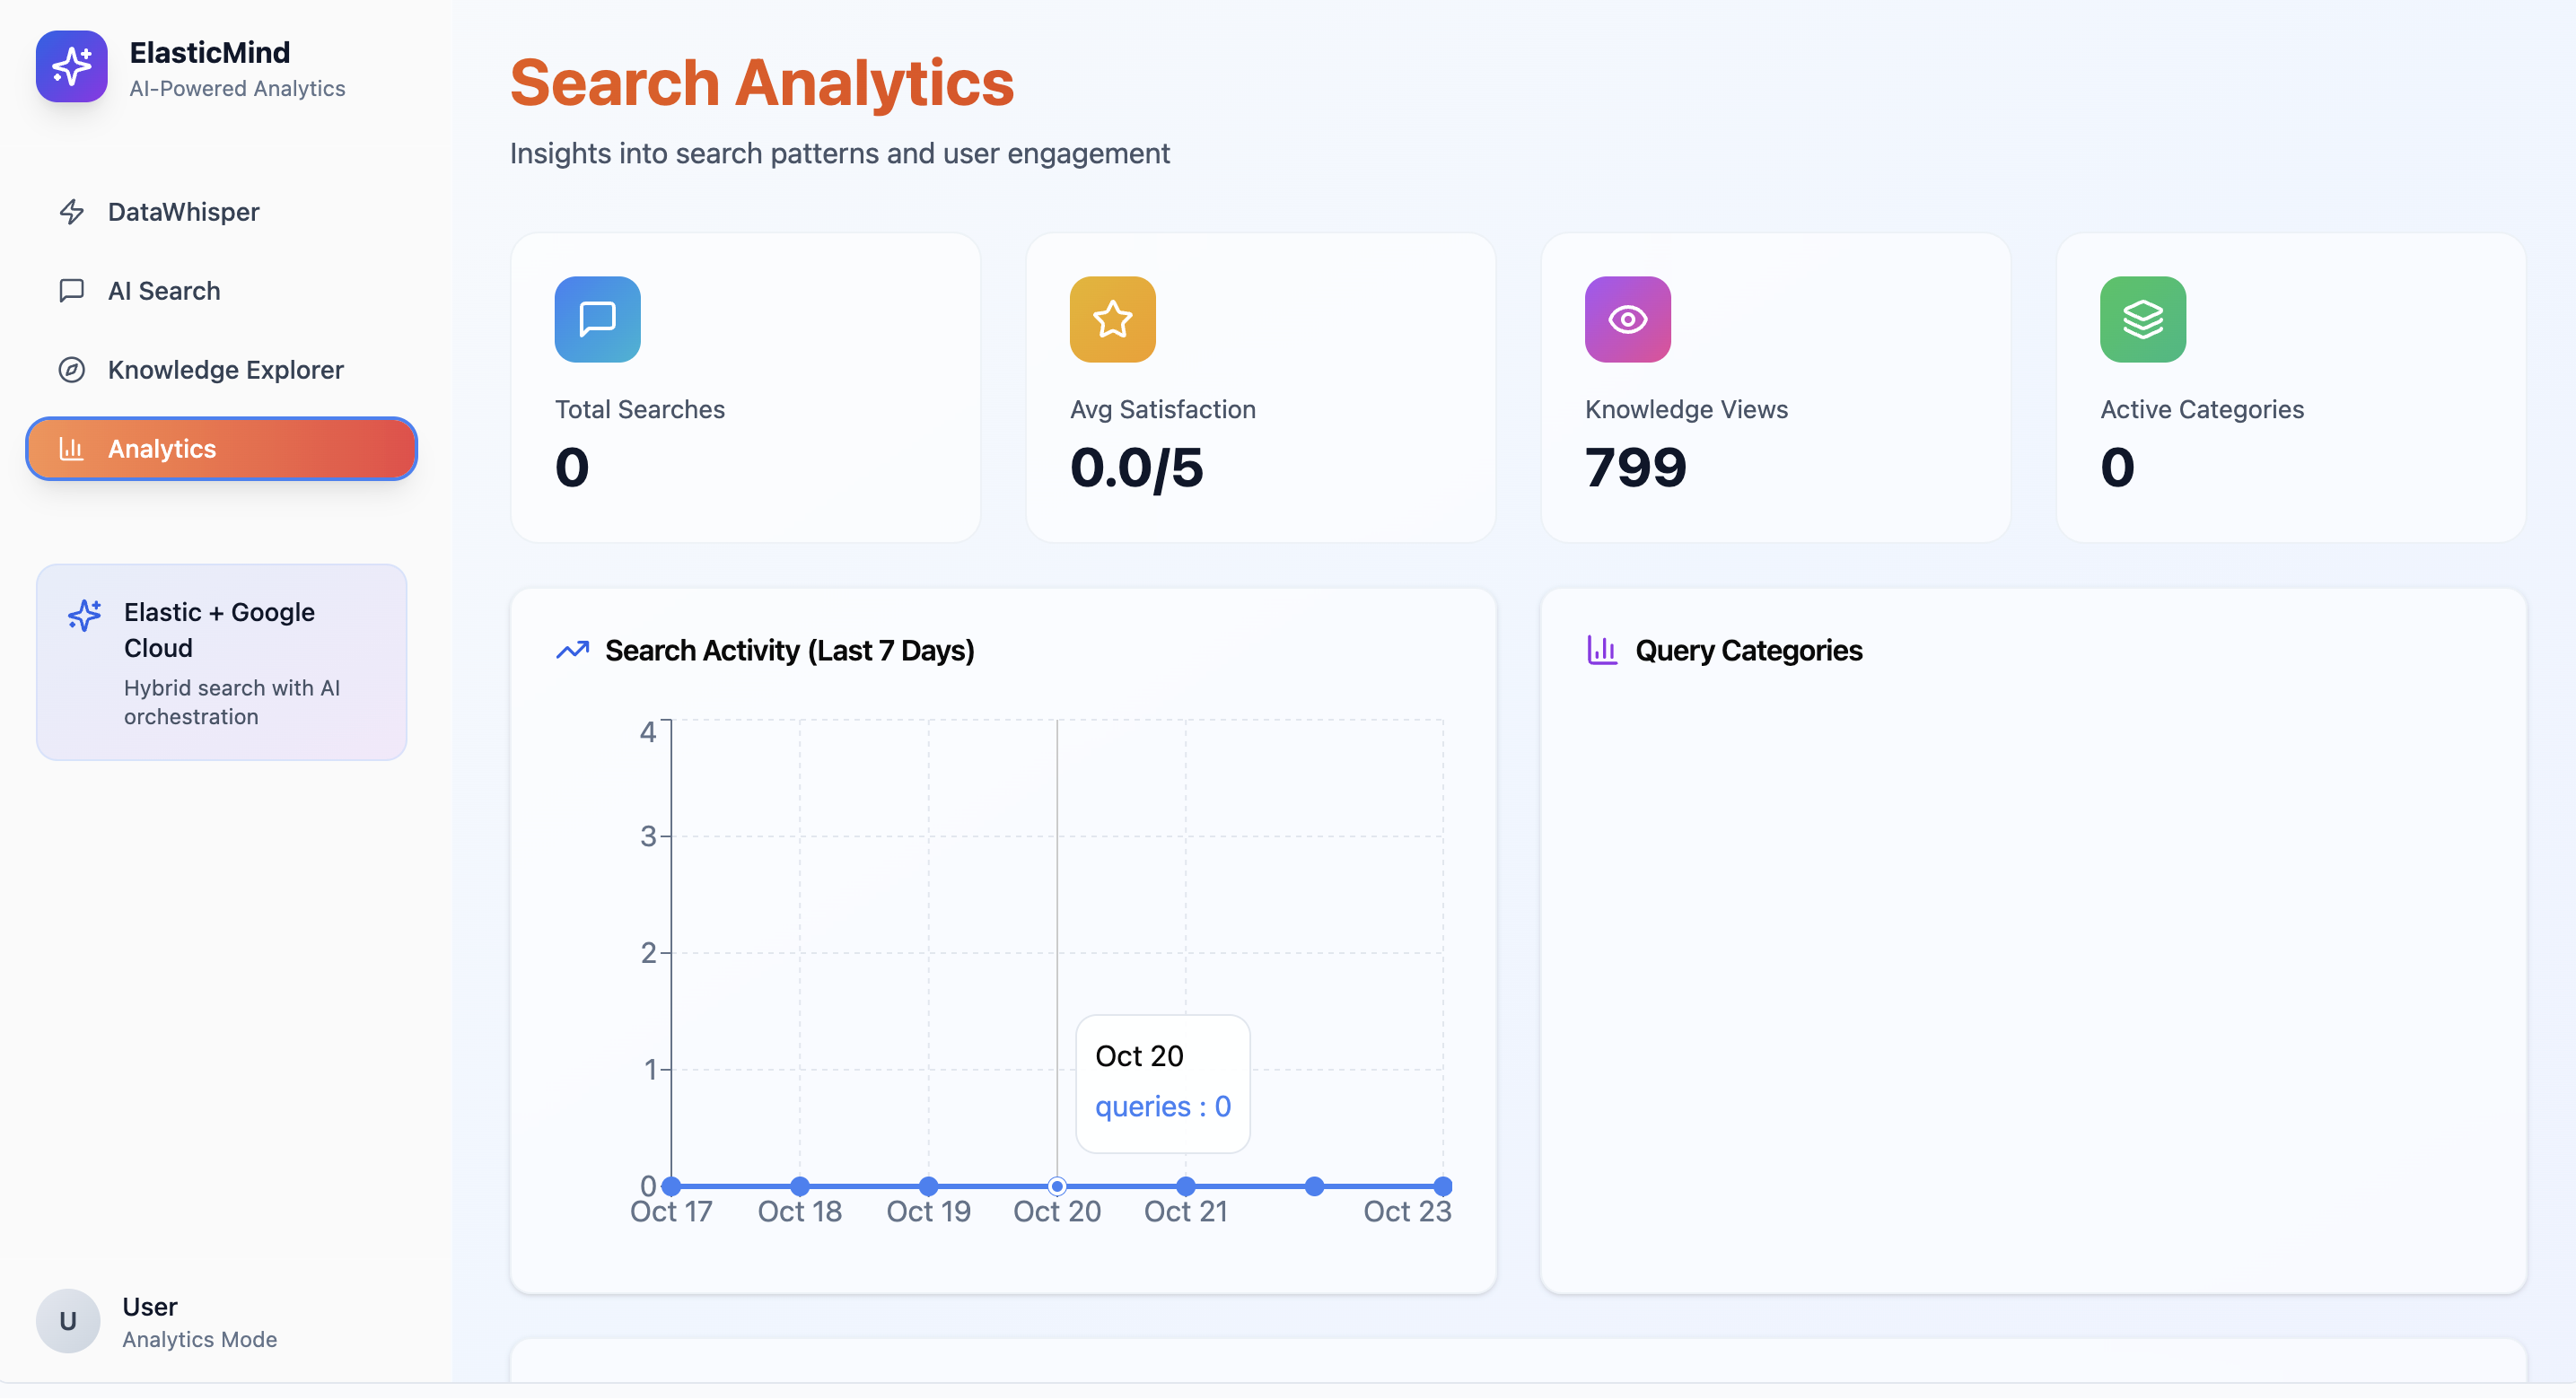Click the Avg Satisfaction star icon
The width and height of the screenshot is (2576, 1400).
coord(1112,319)
